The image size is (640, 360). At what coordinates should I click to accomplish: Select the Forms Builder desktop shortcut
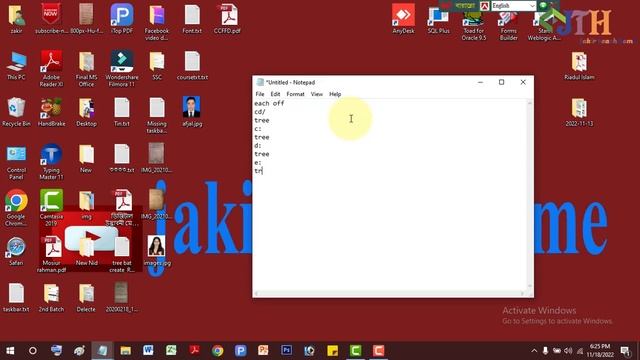pyautogui.click(x=509, y=25)
